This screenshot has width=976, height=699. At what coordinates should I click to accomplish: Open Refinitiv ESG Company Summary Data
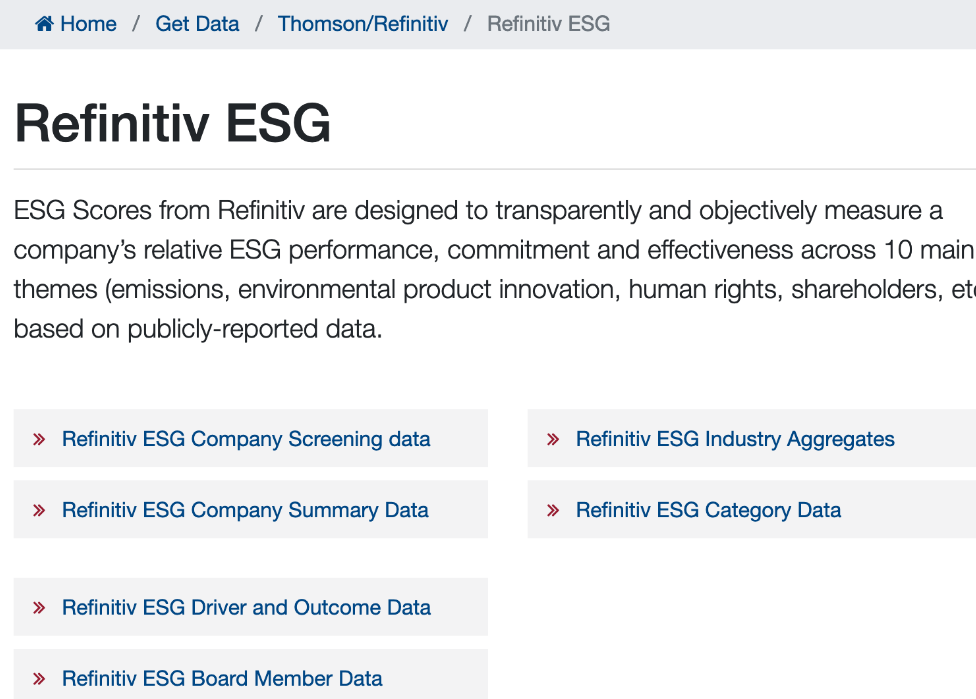point(245,510)
